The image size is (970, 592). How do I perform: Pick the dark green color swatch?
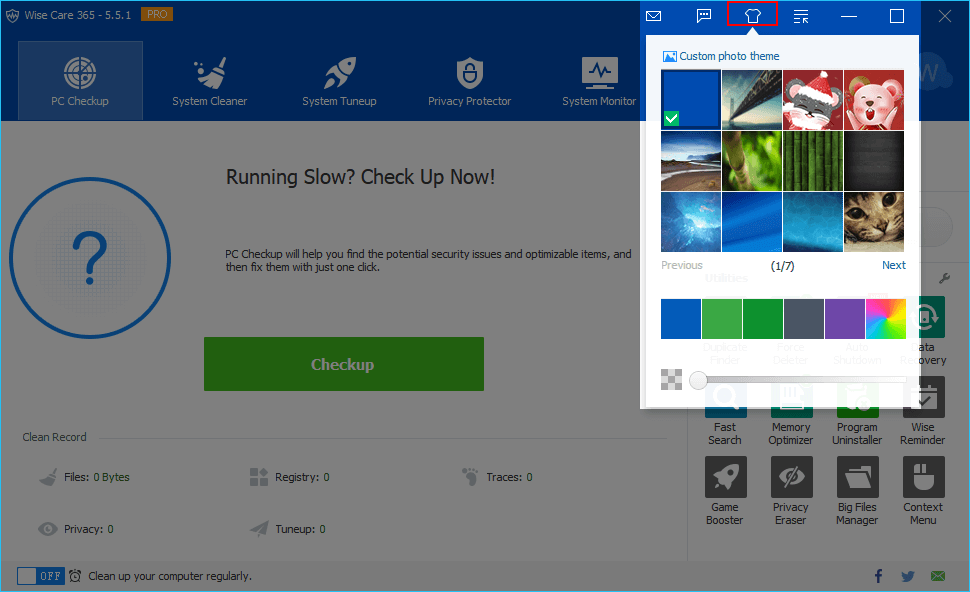coord(763,319)
